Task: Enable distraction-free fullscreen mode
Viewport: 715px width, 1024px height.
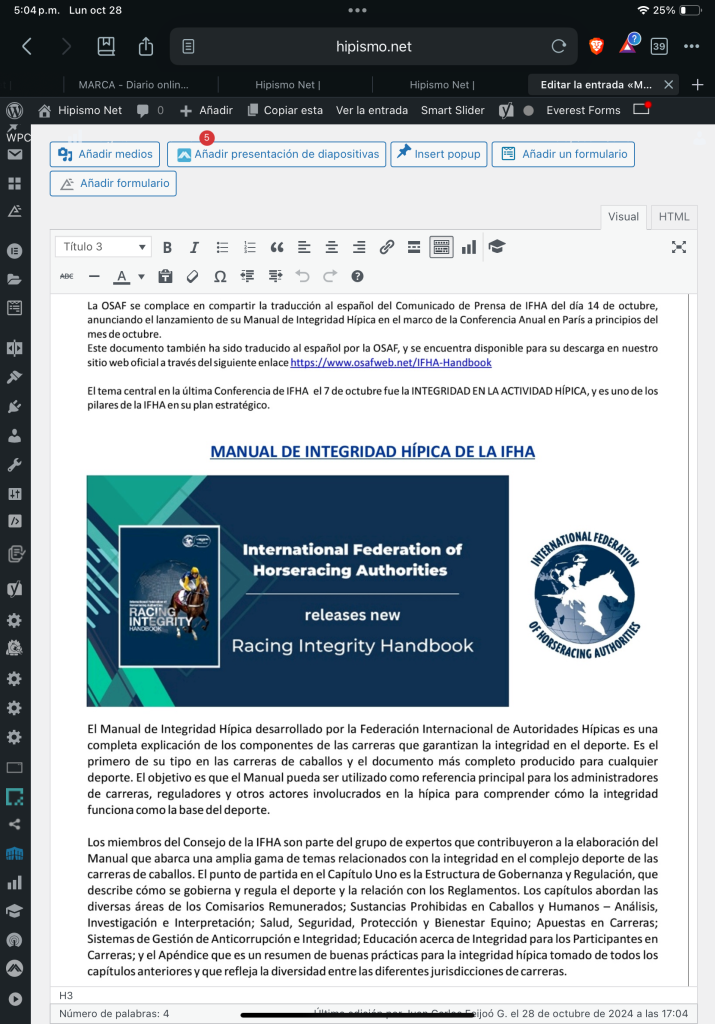Action: coord(679,247)
